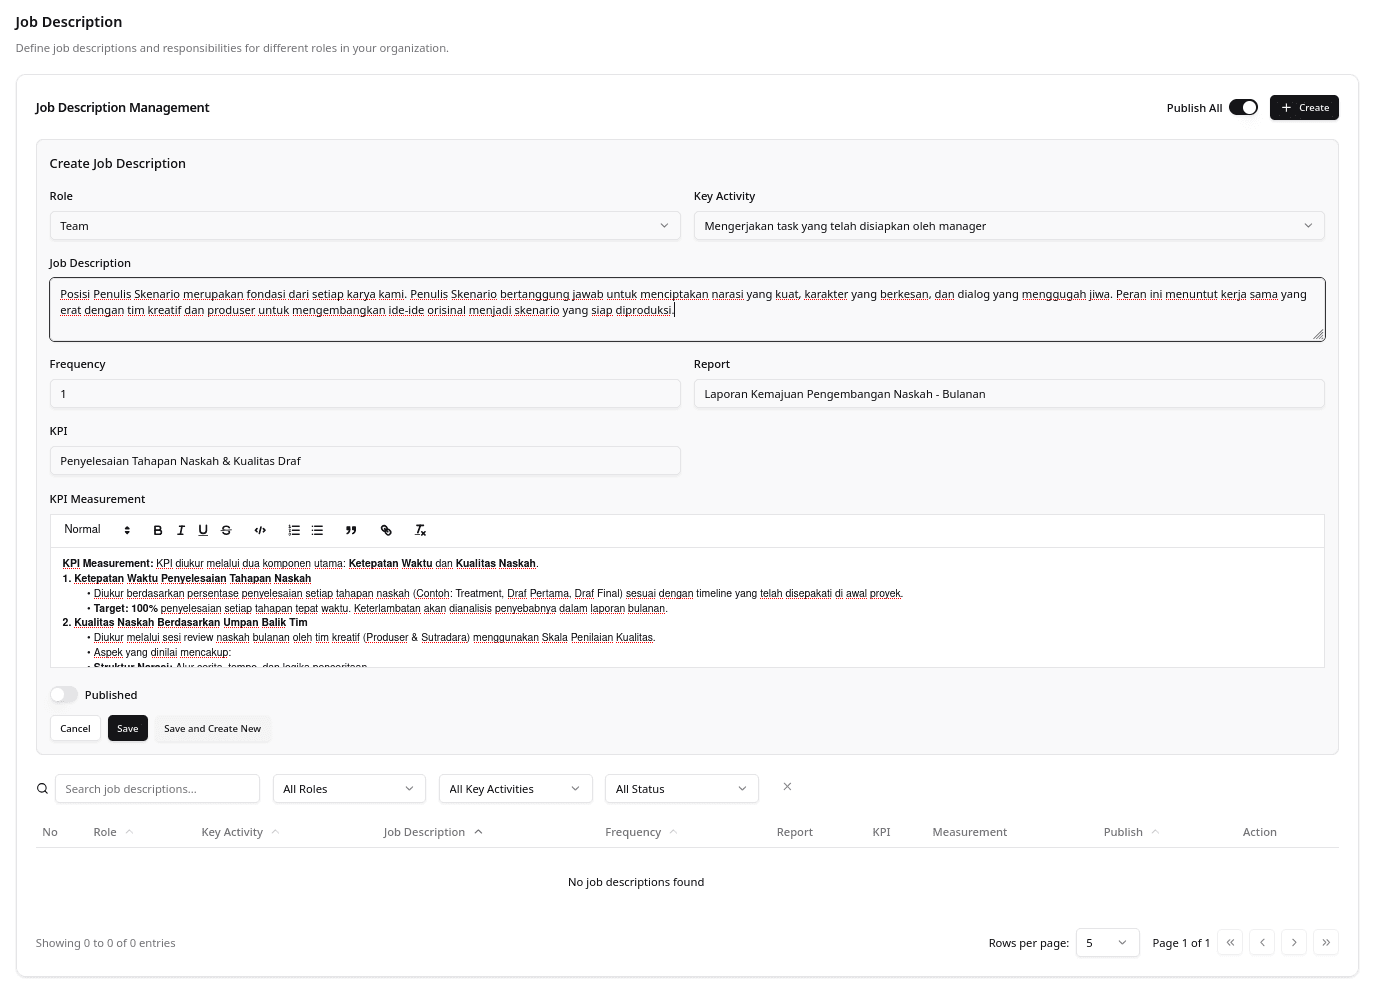
Task: Click the Search job descriptions field
Action: coord(157,789)
